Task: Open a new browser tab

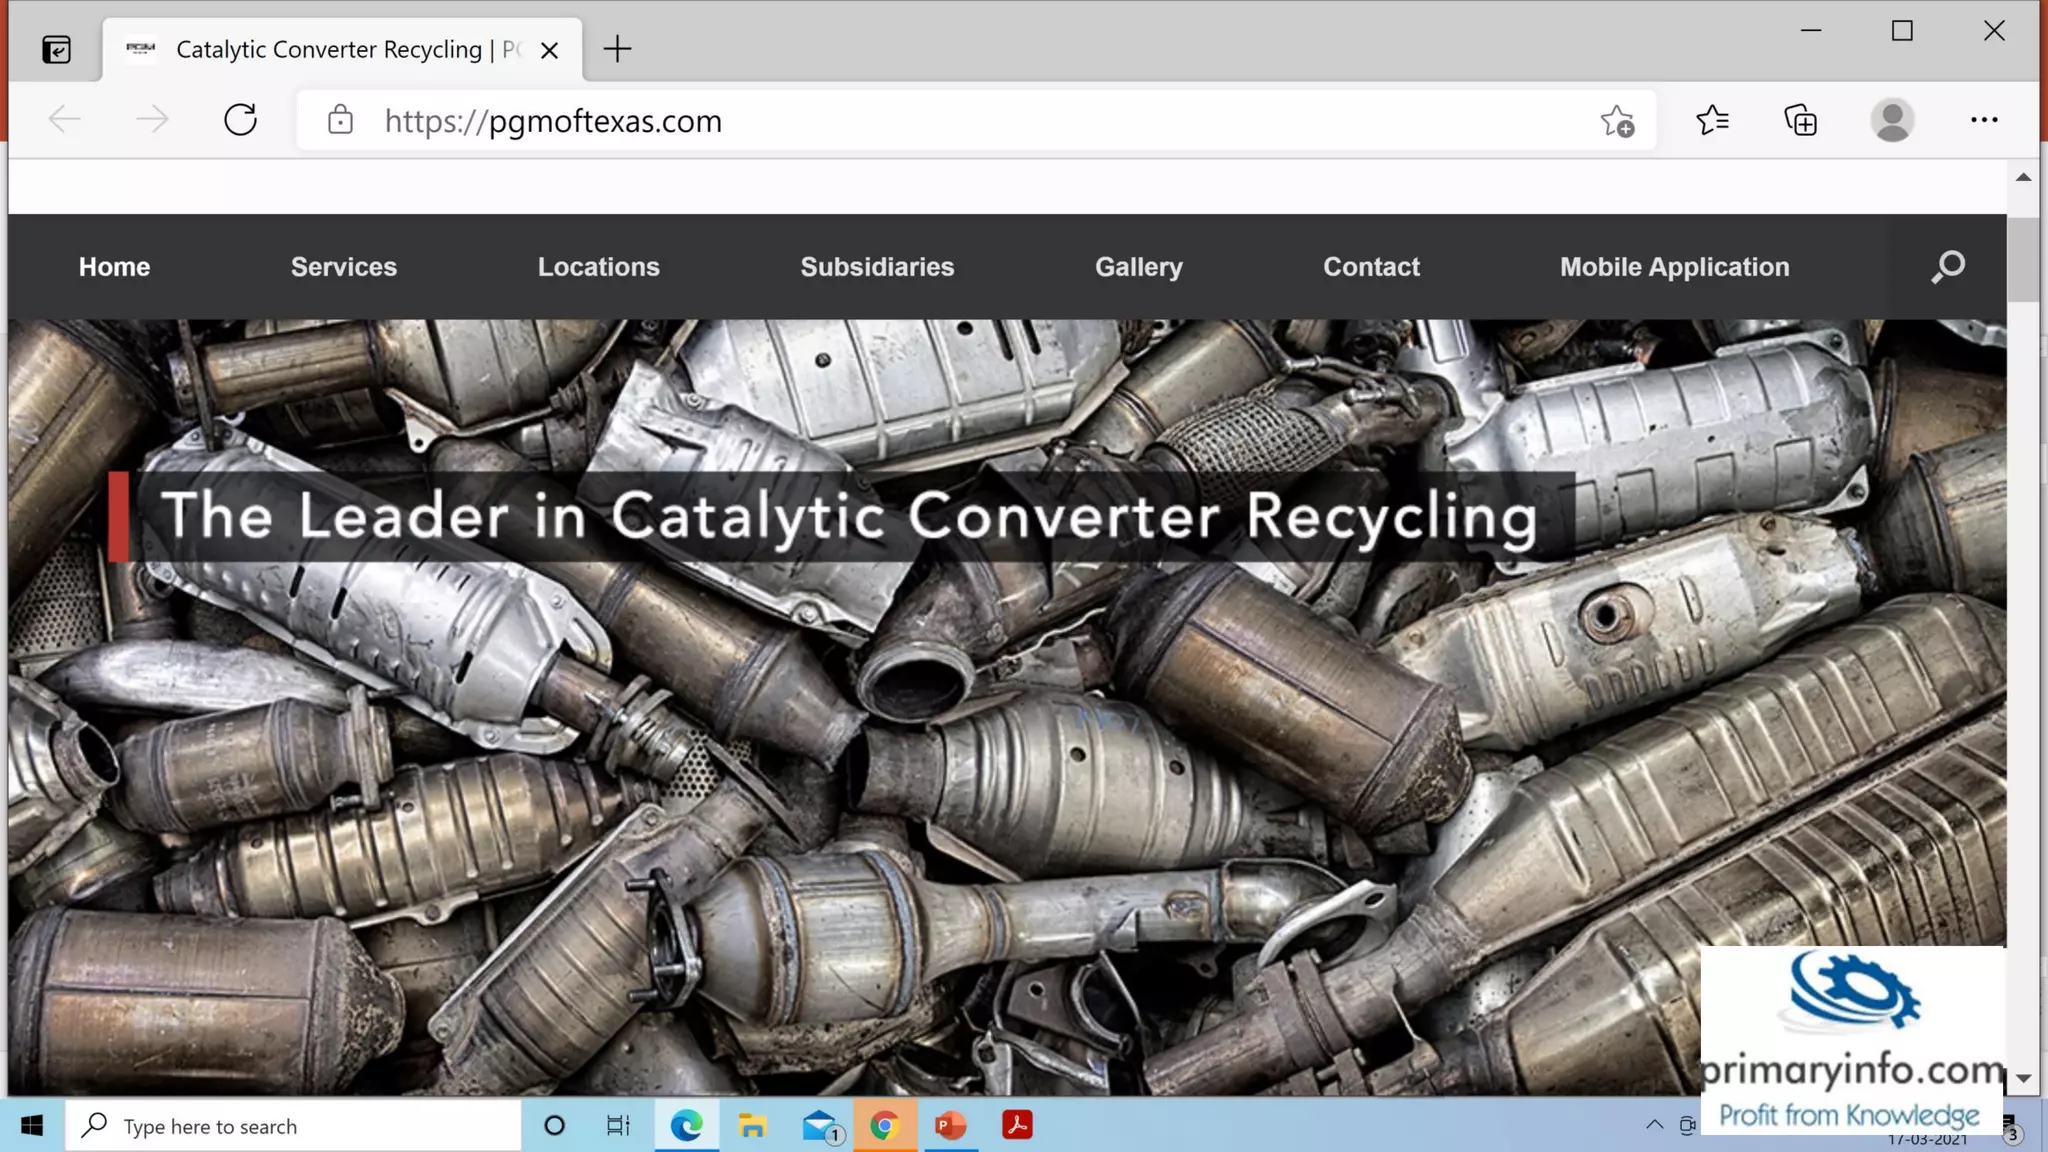Action: tap(617, 49)
